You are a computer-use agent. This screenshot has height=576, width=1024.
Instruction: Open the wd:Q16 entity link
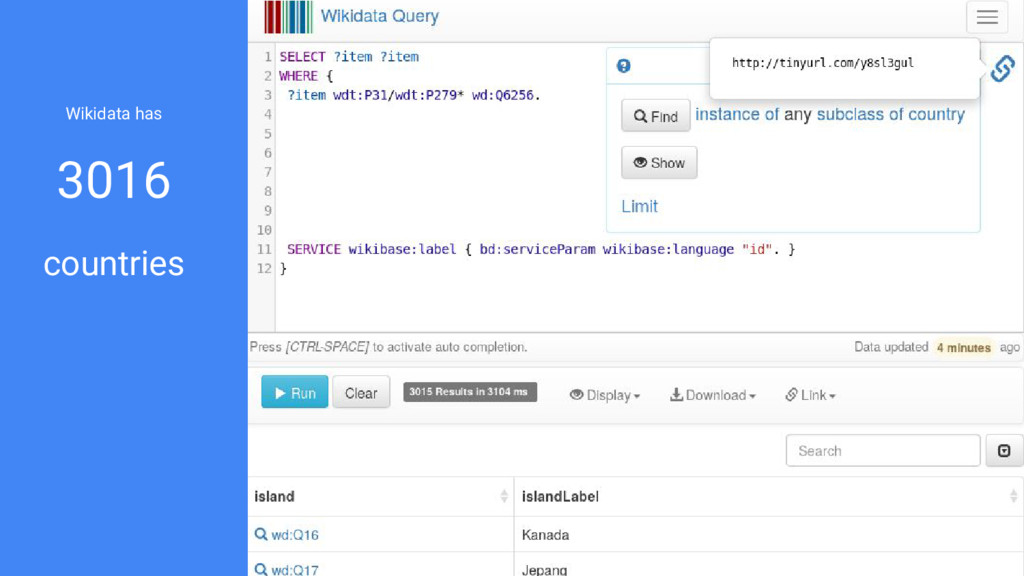click(295, 535)
